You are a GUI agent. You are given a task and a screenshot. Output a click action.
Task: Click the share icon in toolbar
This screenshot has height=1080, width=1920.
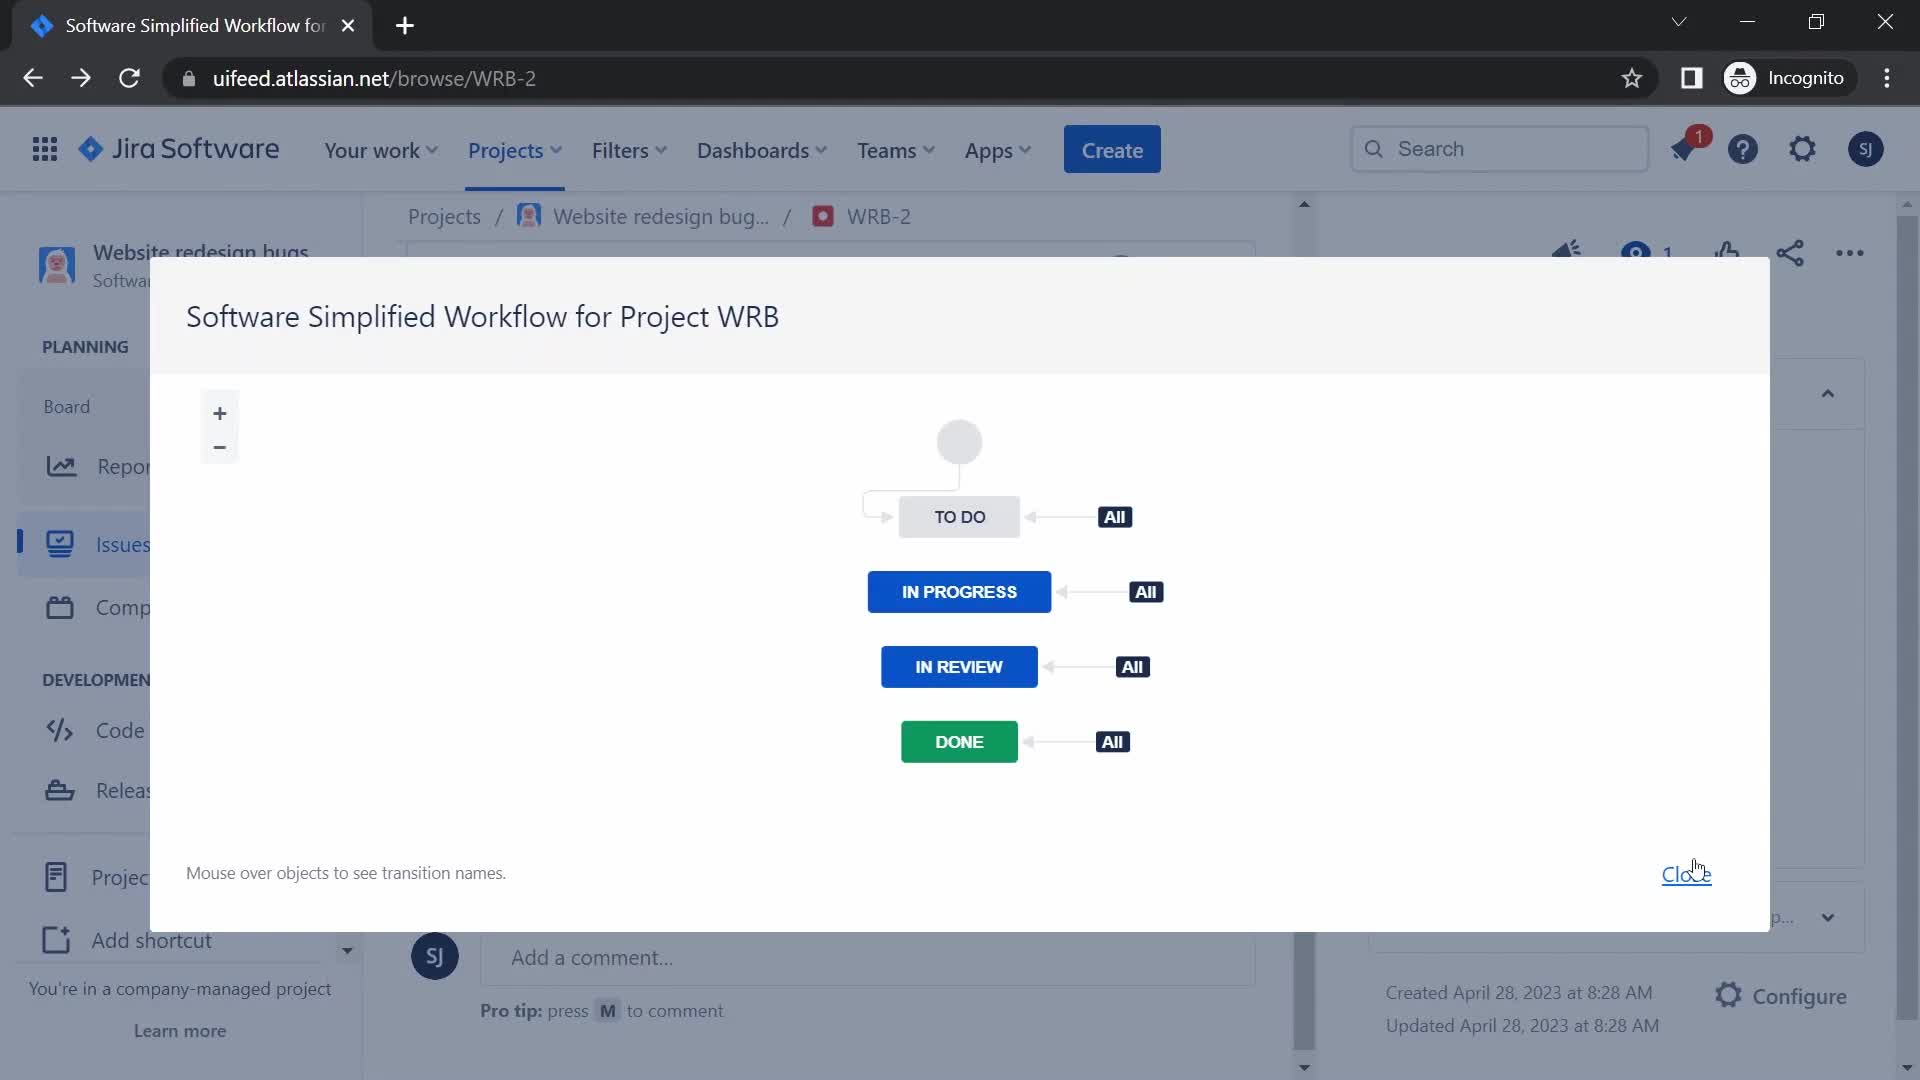pyautogui.click(x=1789, y=253)
